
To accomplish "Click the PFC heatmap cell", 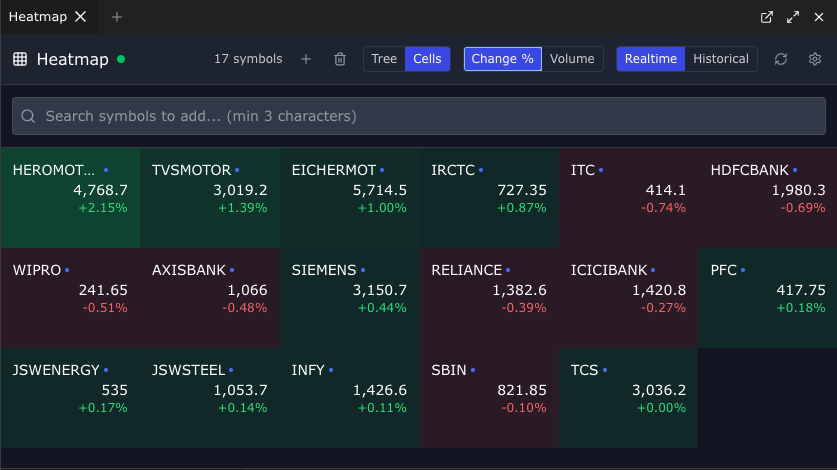I will tap(768, 297).
